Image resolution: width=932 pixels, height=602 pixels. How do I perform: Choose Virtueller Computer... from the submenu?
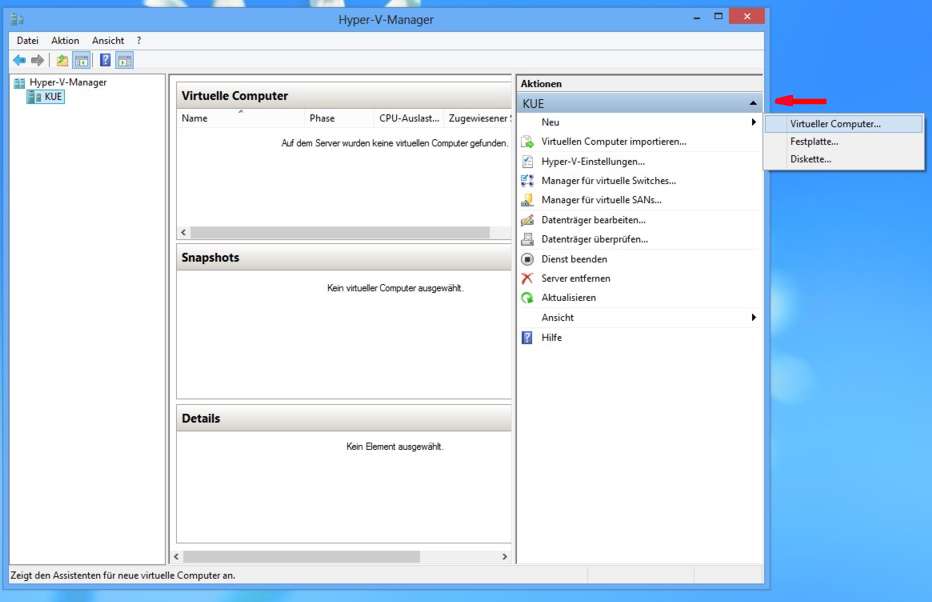844,124
